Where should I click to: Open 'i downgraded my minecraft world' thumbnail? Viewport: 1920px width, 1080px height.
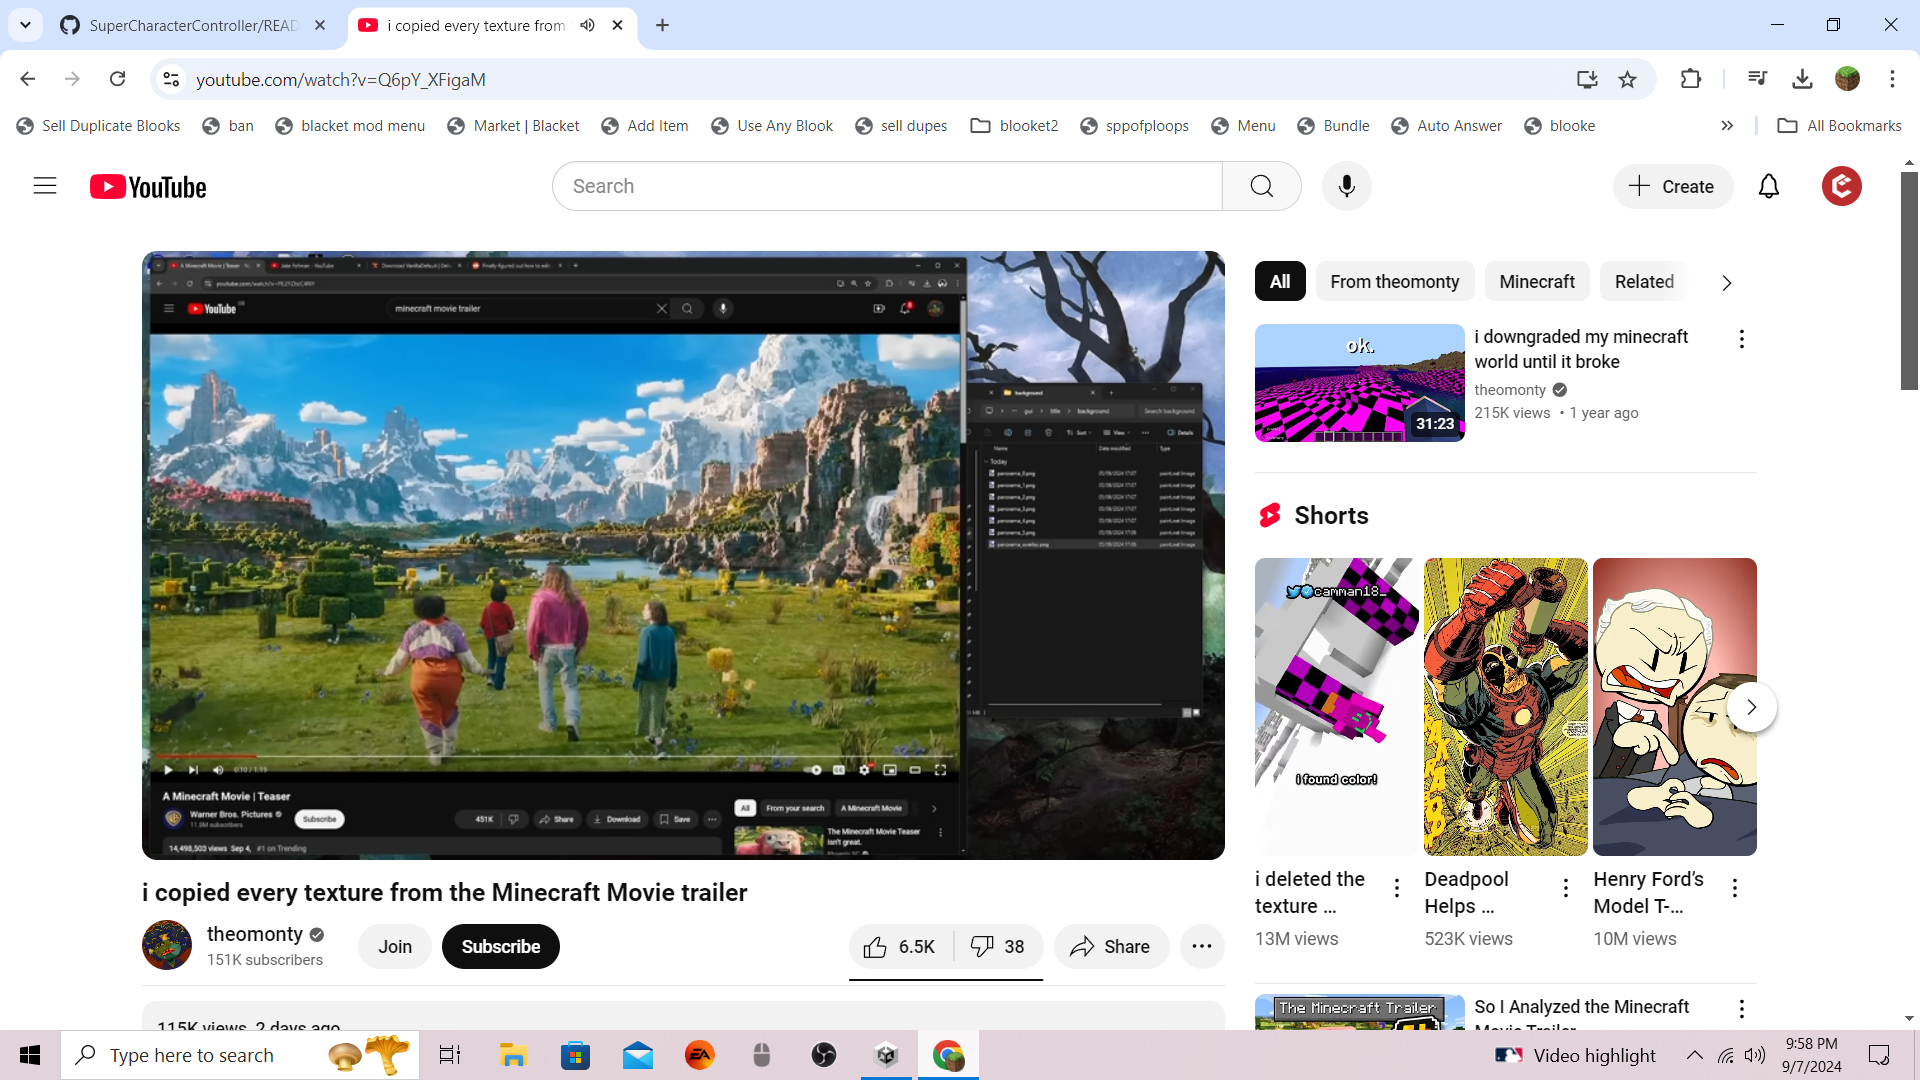click(1359, 383)
